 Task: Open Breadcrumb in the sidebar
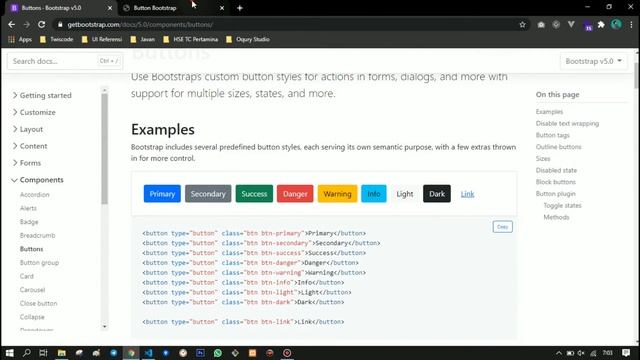pyautogui.click(x=37, y=236)
